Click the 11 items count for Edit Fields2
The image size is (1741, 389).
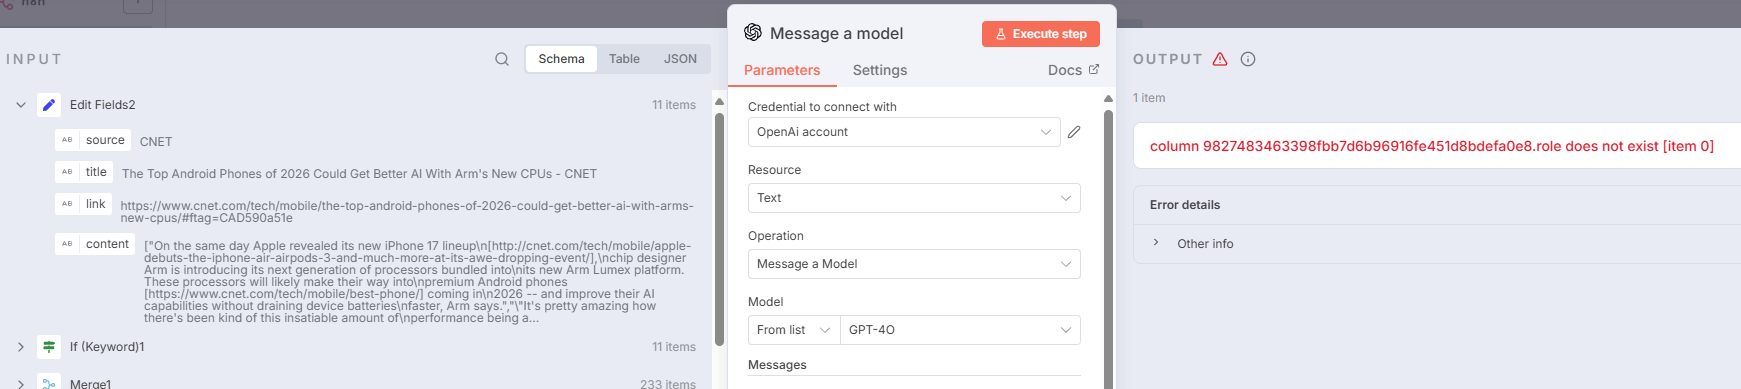tap(674, 105)
